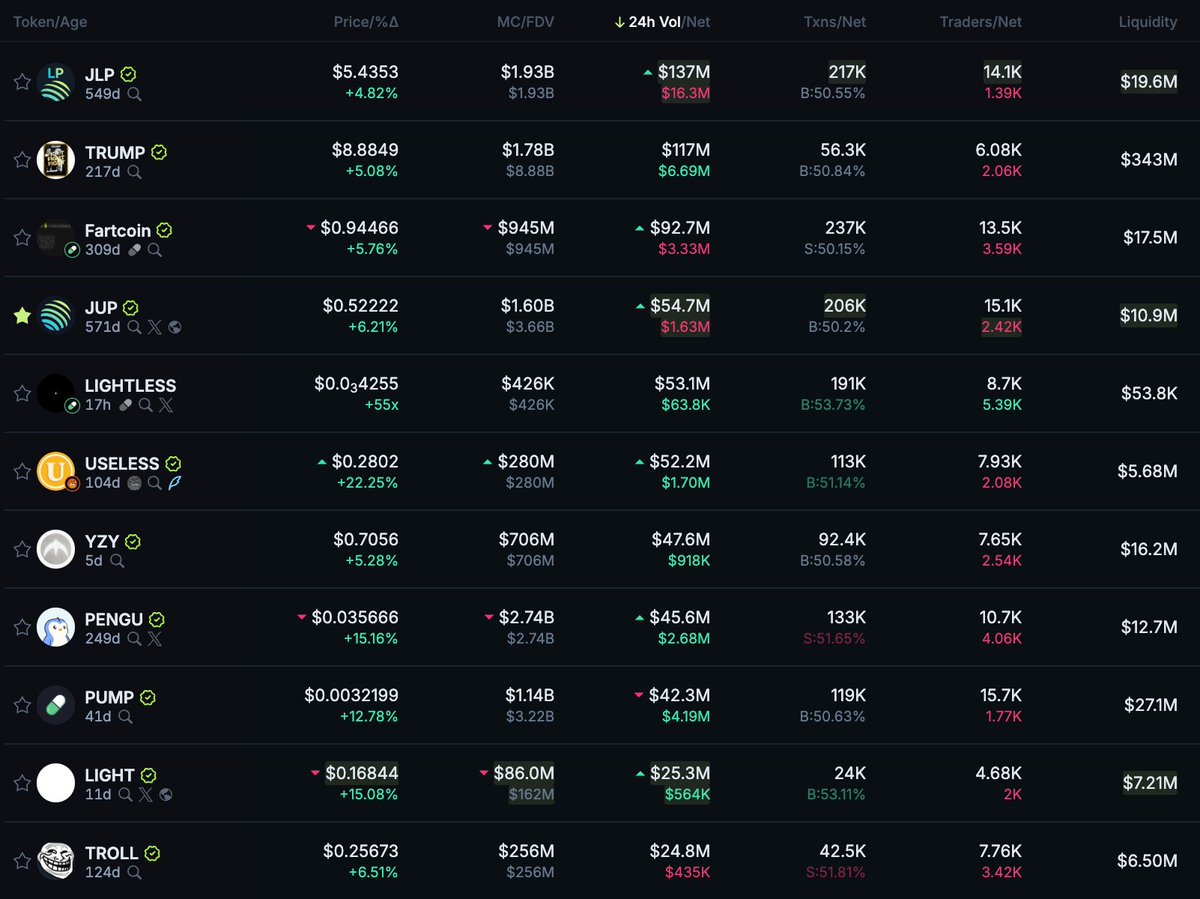Star the TROLL token
The image size is (1200, 899).
tap(22, 862)
